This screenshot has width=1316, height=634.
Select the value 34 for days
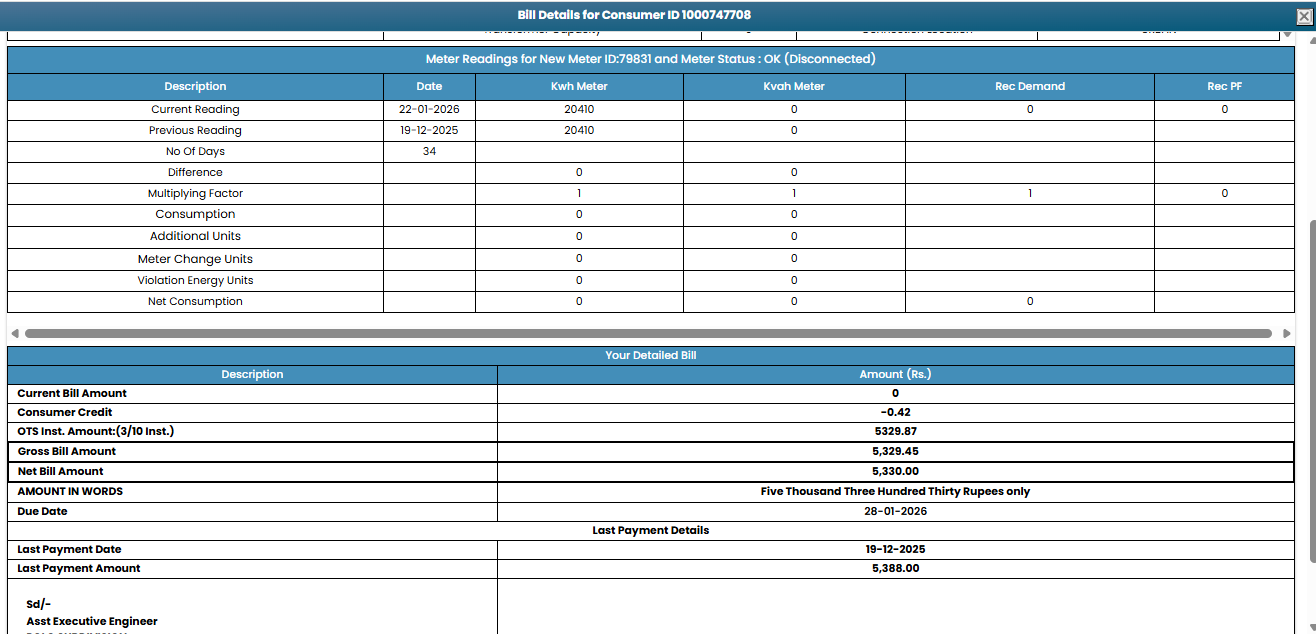[x=429, y=151]
